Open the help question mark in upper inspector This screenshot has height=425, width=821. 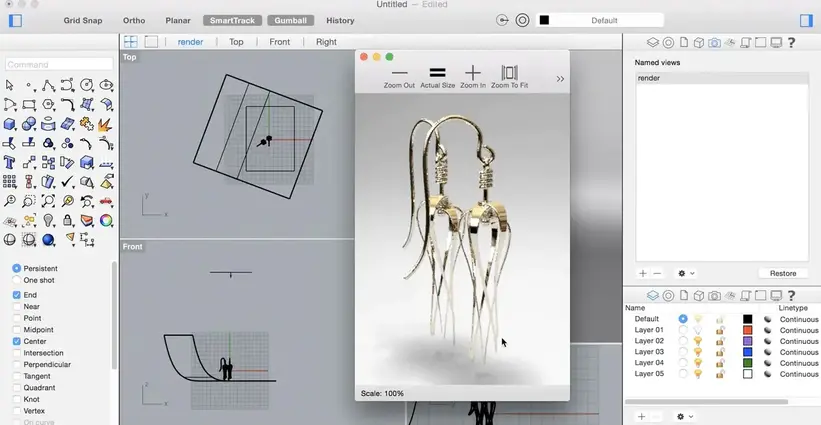click(792, 43)
